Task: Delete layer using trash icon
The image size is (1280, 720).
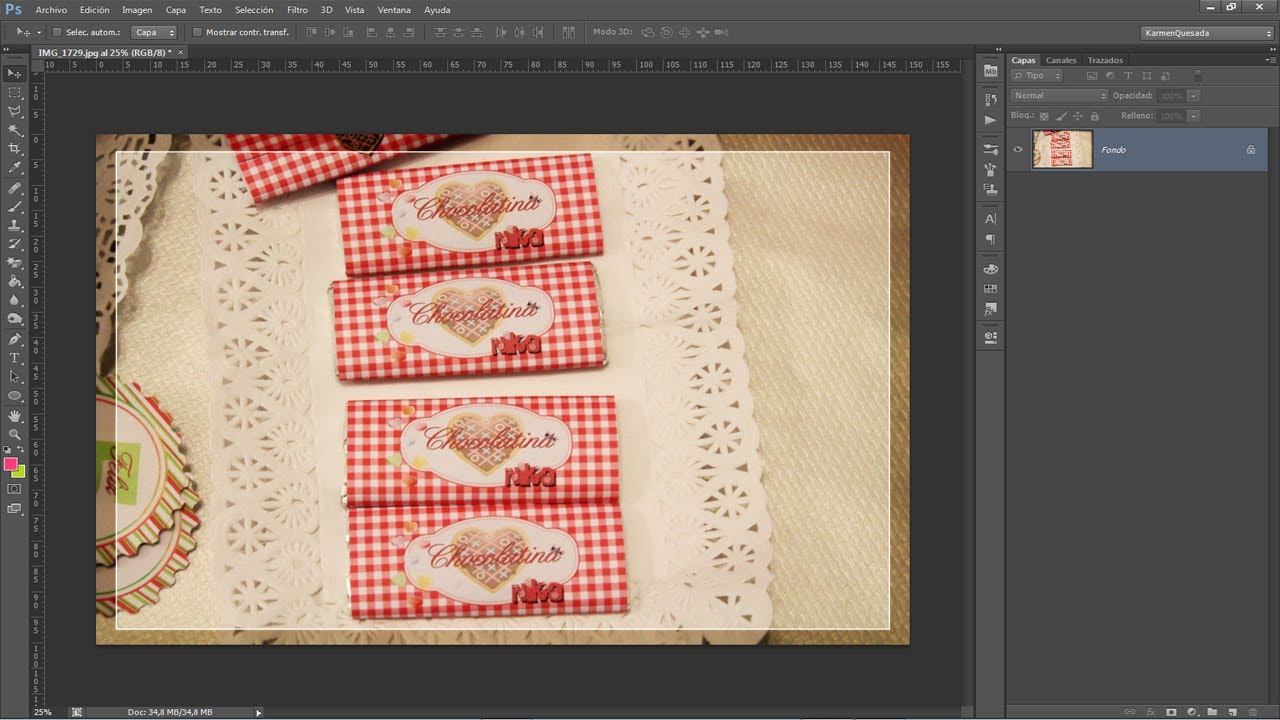Action: tap(1253, 711)
